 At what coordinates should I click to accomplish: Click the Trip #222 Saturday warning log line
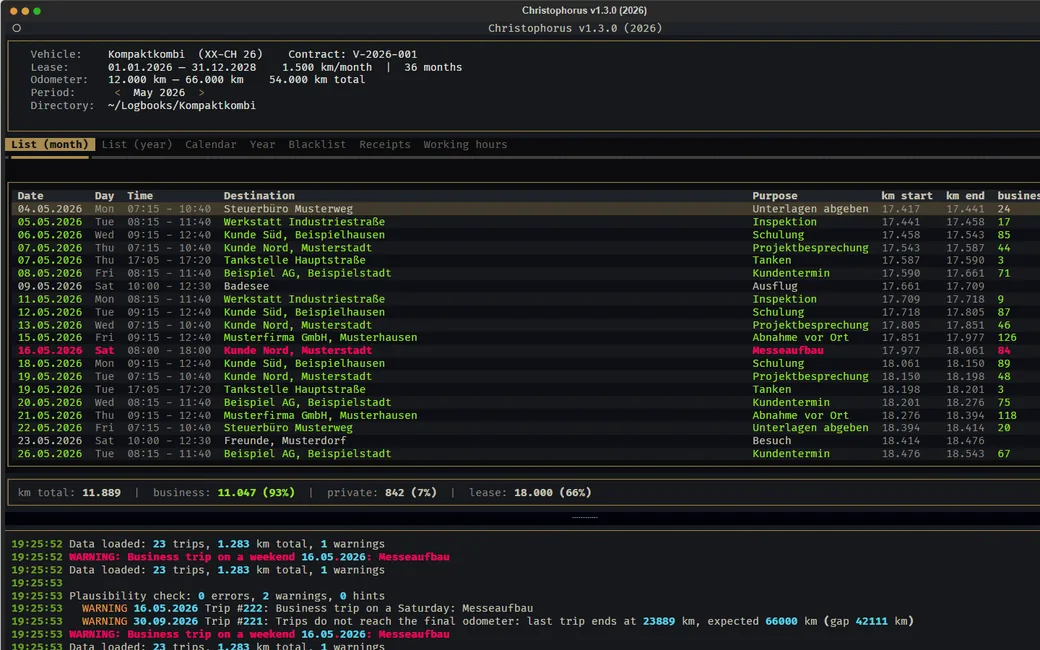click(307, 608)
